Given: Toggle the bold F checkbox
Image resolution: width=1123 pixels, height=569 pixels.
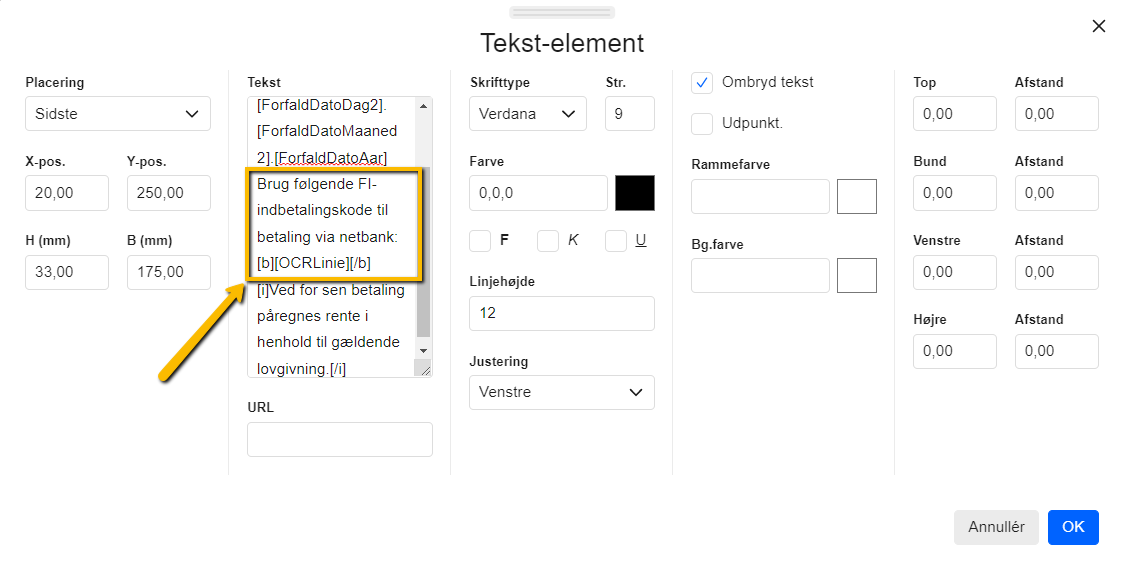Looking at the screenshot, I should (x=480, y=240).
